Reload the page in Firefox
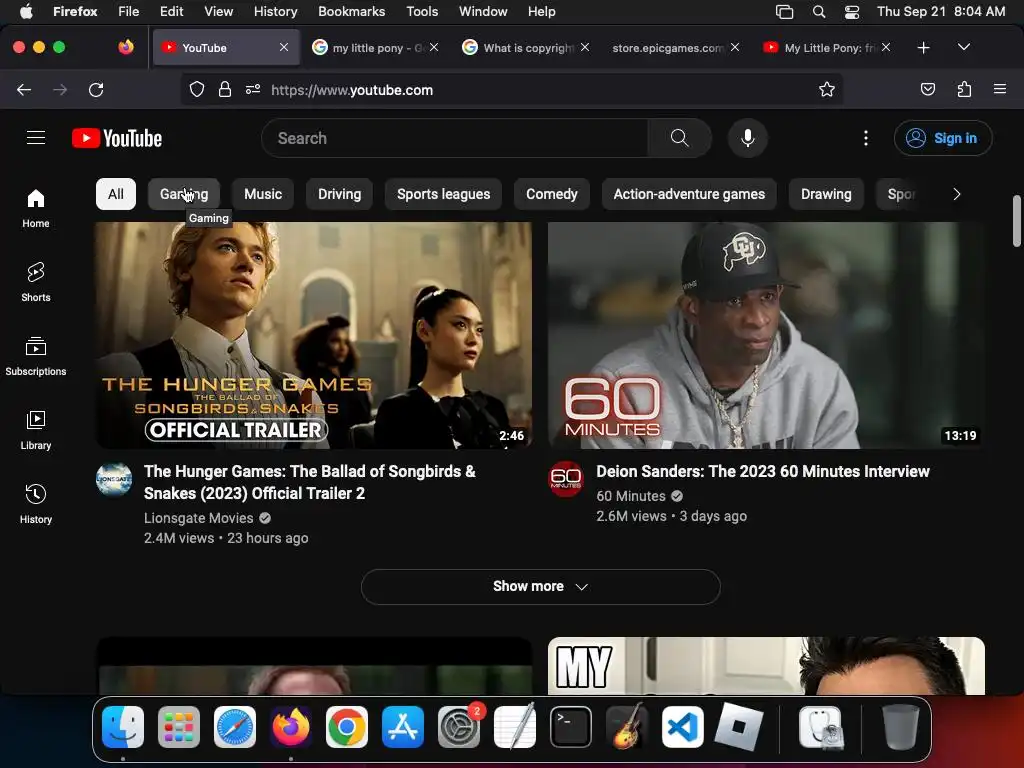 point(96,89)
